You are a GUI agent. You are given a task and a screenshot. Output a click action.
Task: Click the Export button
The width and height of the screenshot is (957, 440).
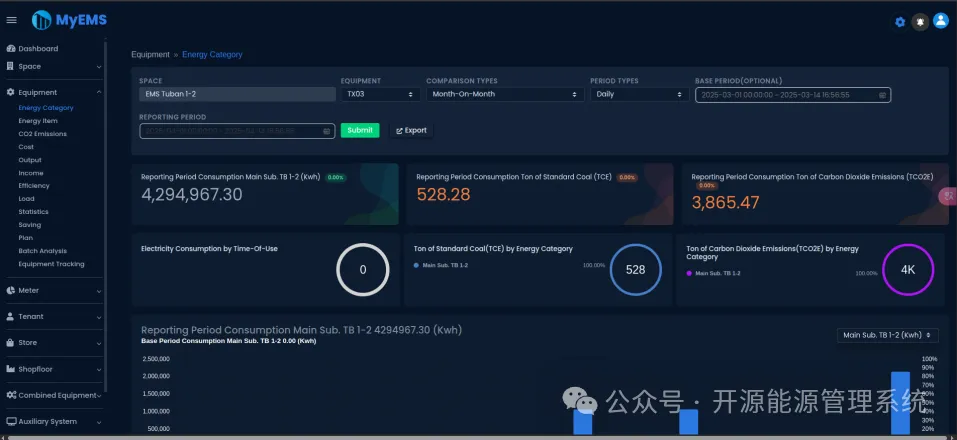click(x=411, y=131)
